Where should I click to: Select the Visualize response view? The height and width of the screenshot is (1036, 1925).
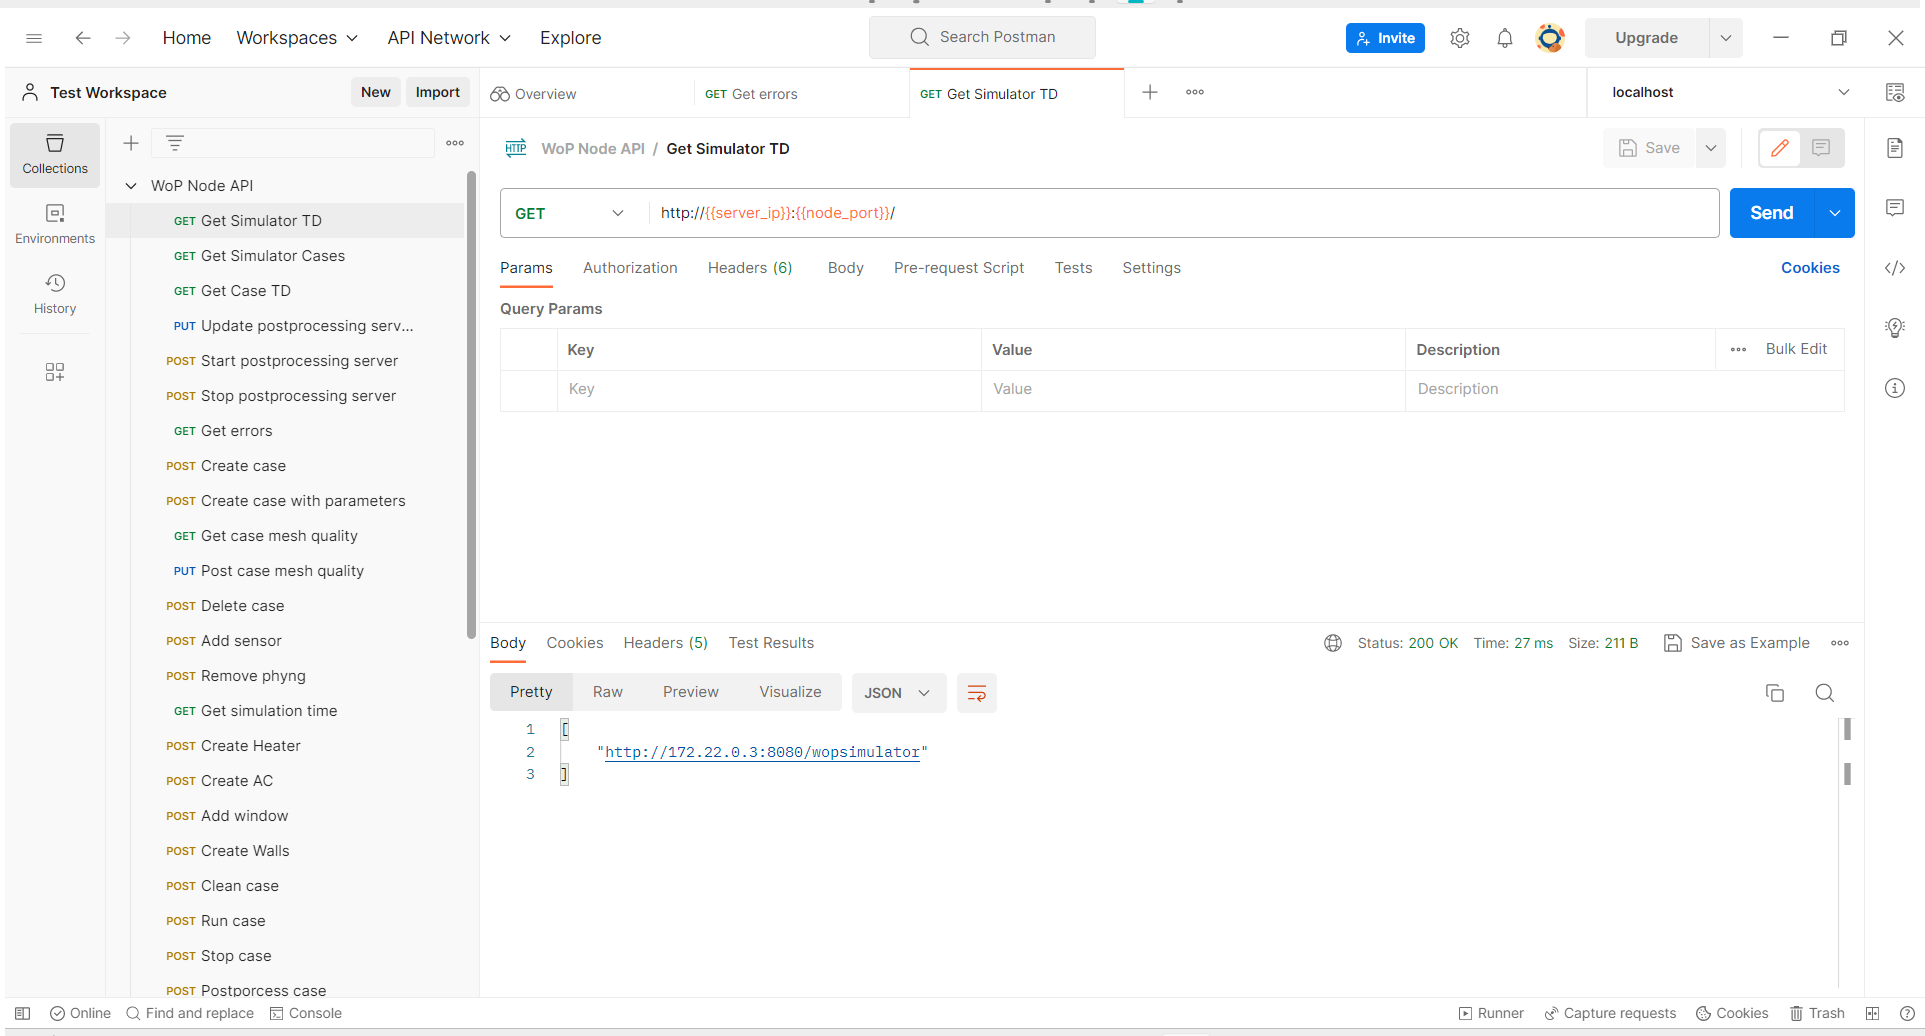pyautogui.click(x=790, y=692)
